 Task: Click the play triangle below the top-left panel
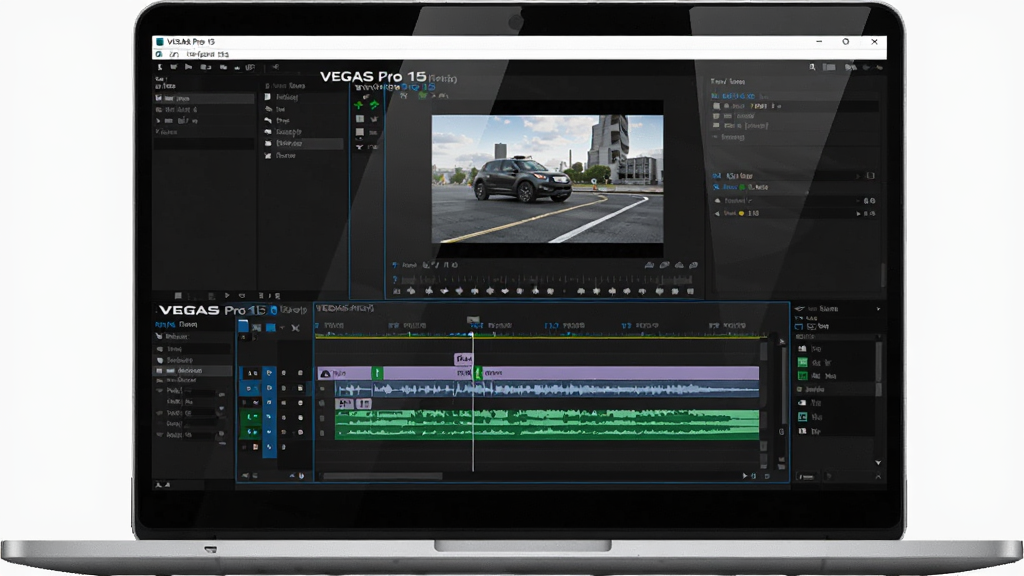click(227, 296)
